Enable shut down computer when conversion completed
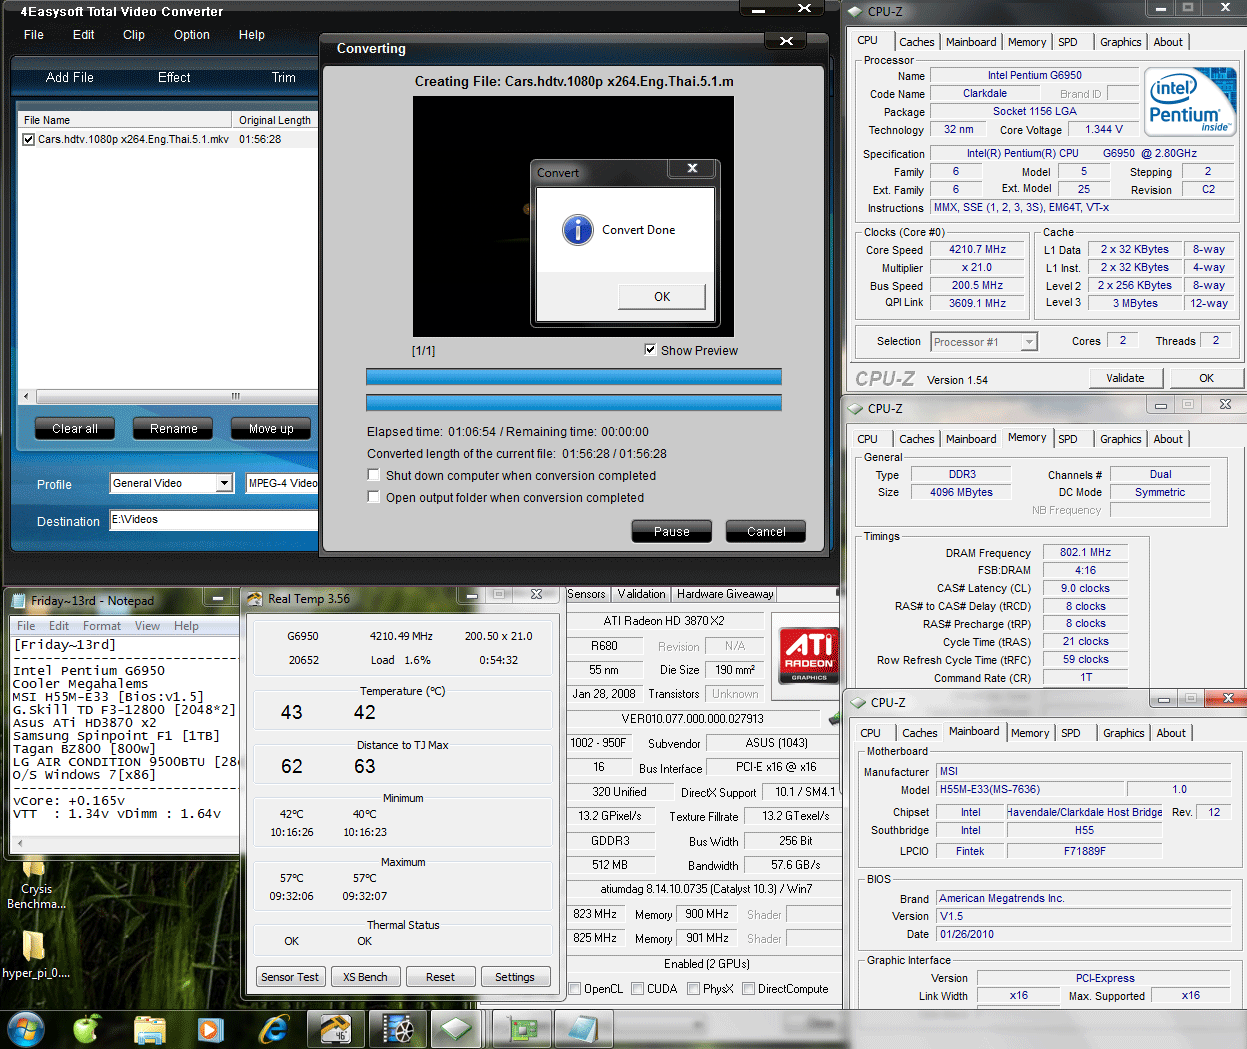 [374, 475]
